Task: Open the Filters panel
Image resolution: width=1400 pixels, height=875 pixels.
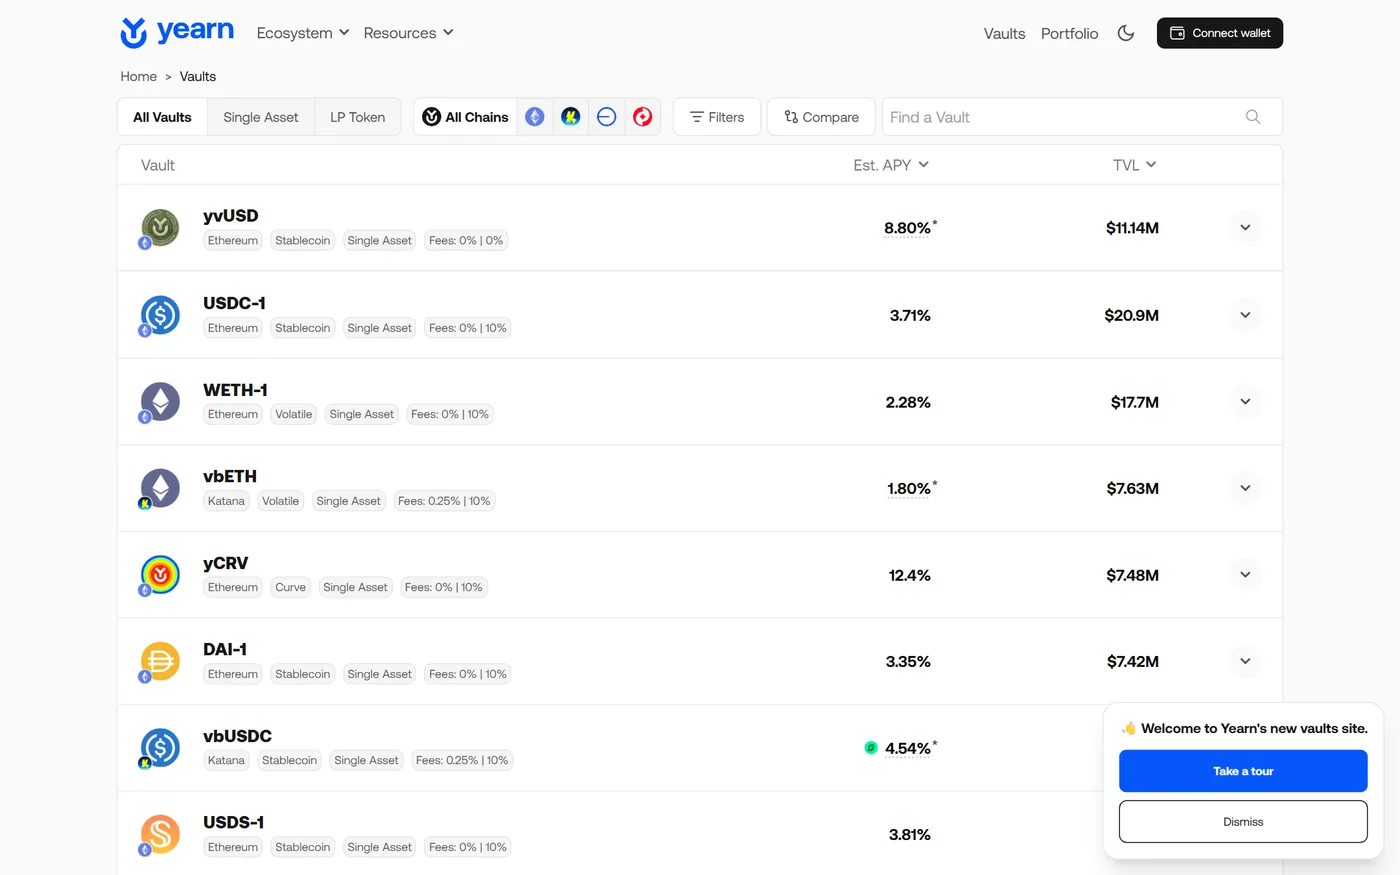Action: tap(717, 117)
